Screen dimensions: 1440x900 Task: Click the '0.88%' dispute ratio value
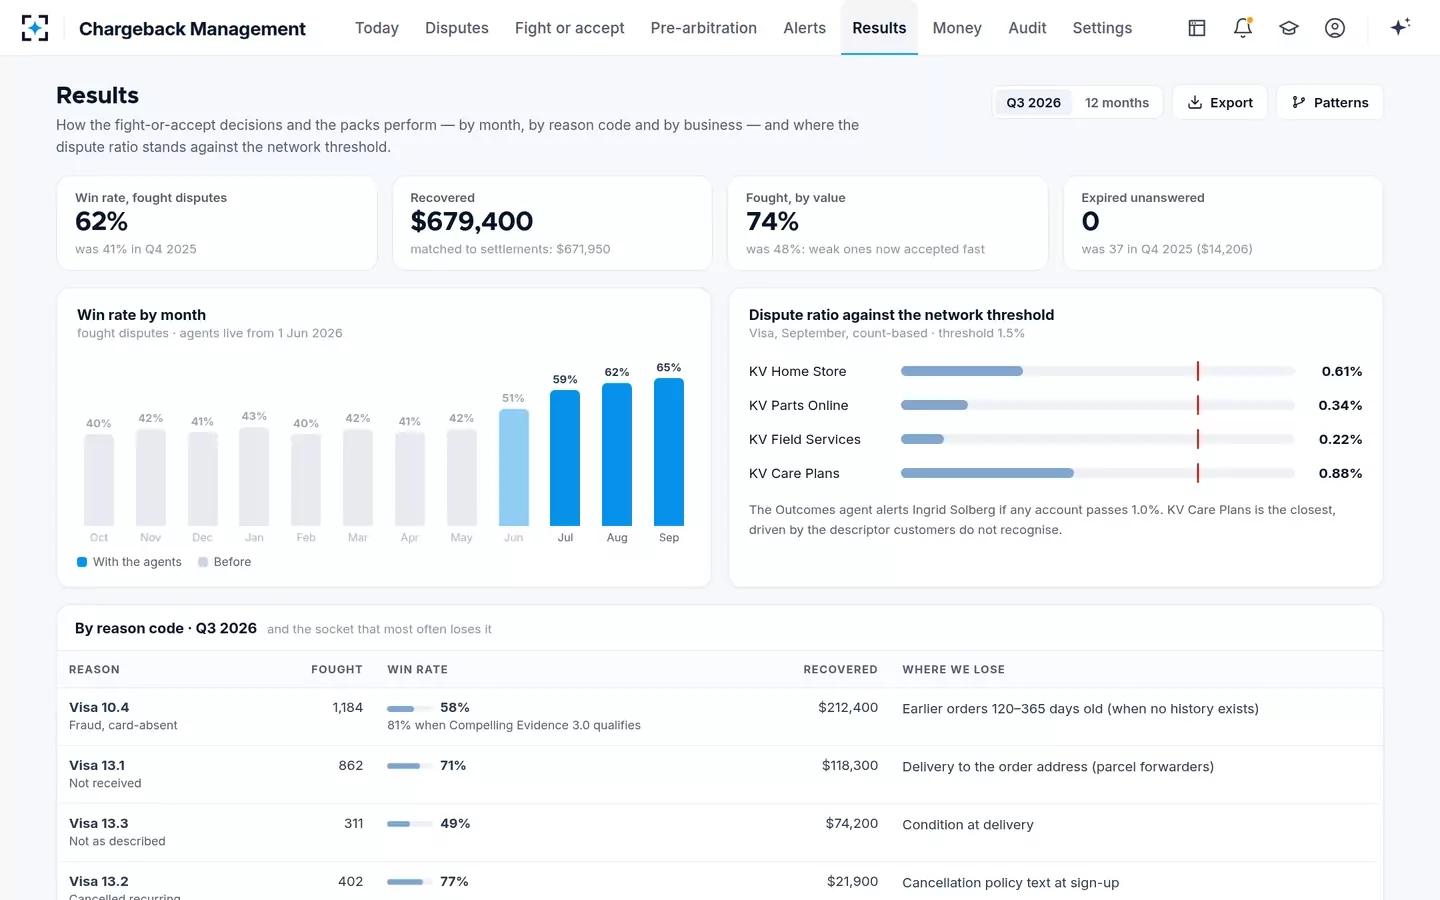click(x=1340, y=473)
